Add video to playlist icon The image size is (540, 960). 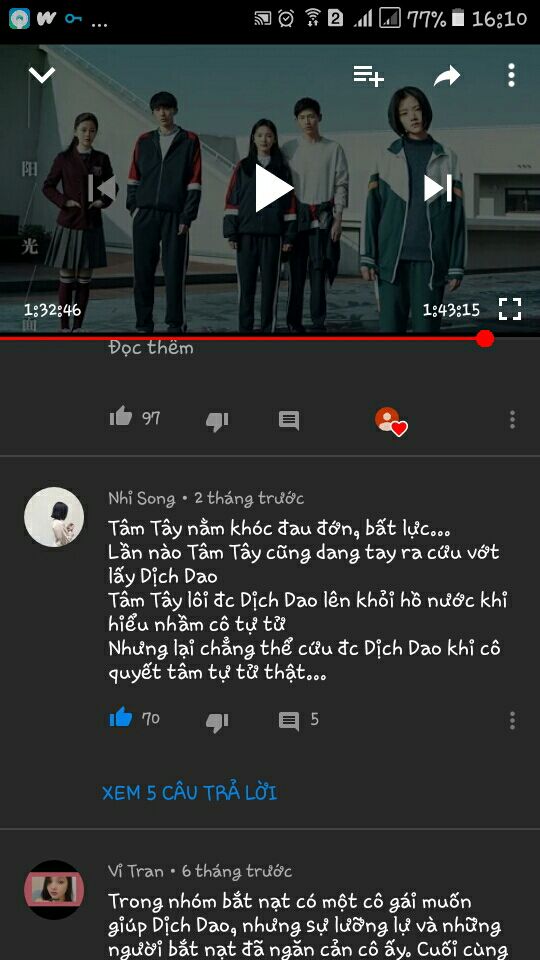[x=369, y=76]
